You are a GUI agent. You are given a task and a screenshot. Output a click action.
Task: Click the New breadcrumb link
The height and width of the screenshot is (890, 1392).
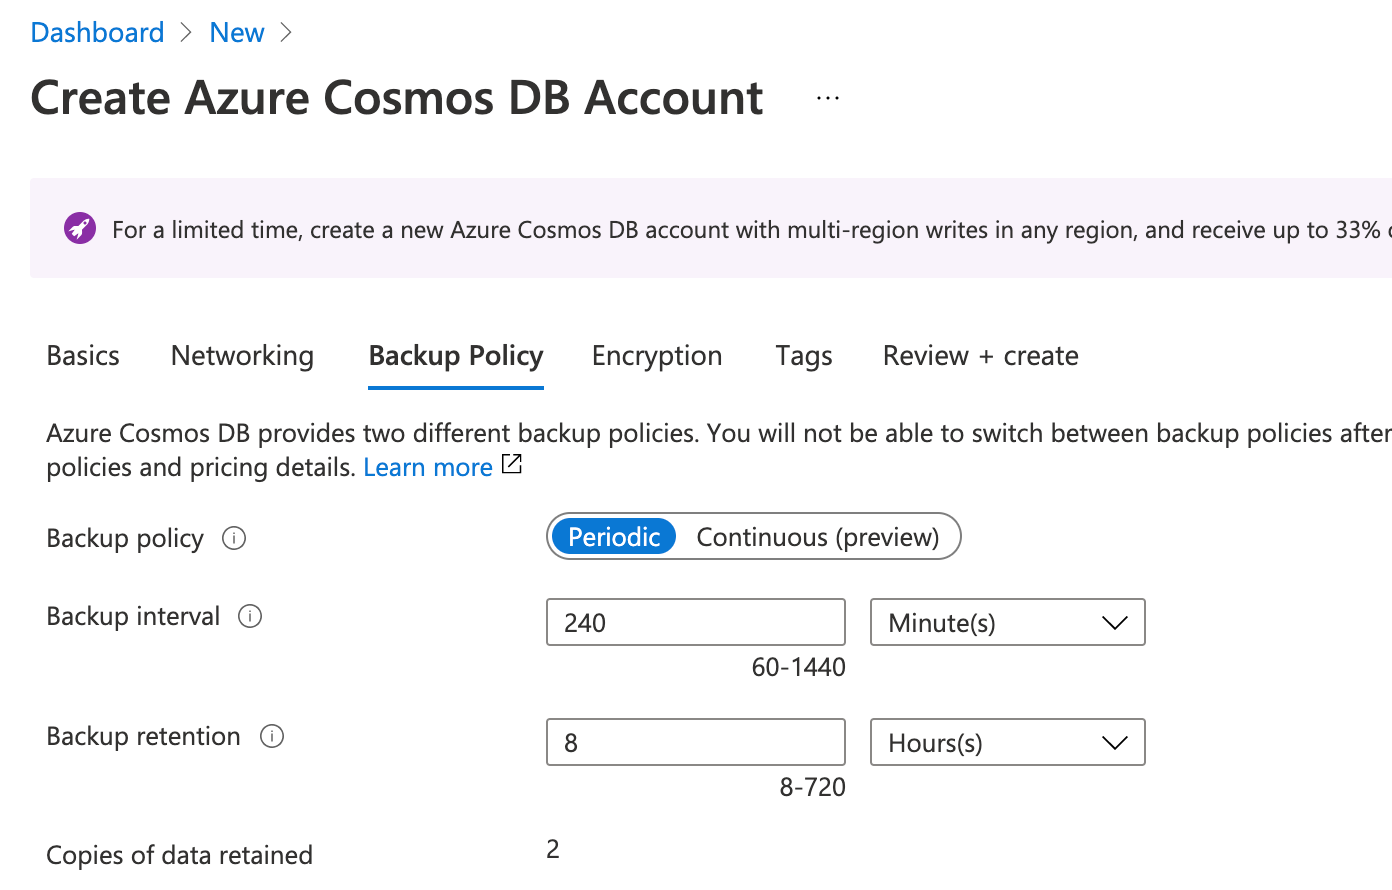tap(237, 33)
